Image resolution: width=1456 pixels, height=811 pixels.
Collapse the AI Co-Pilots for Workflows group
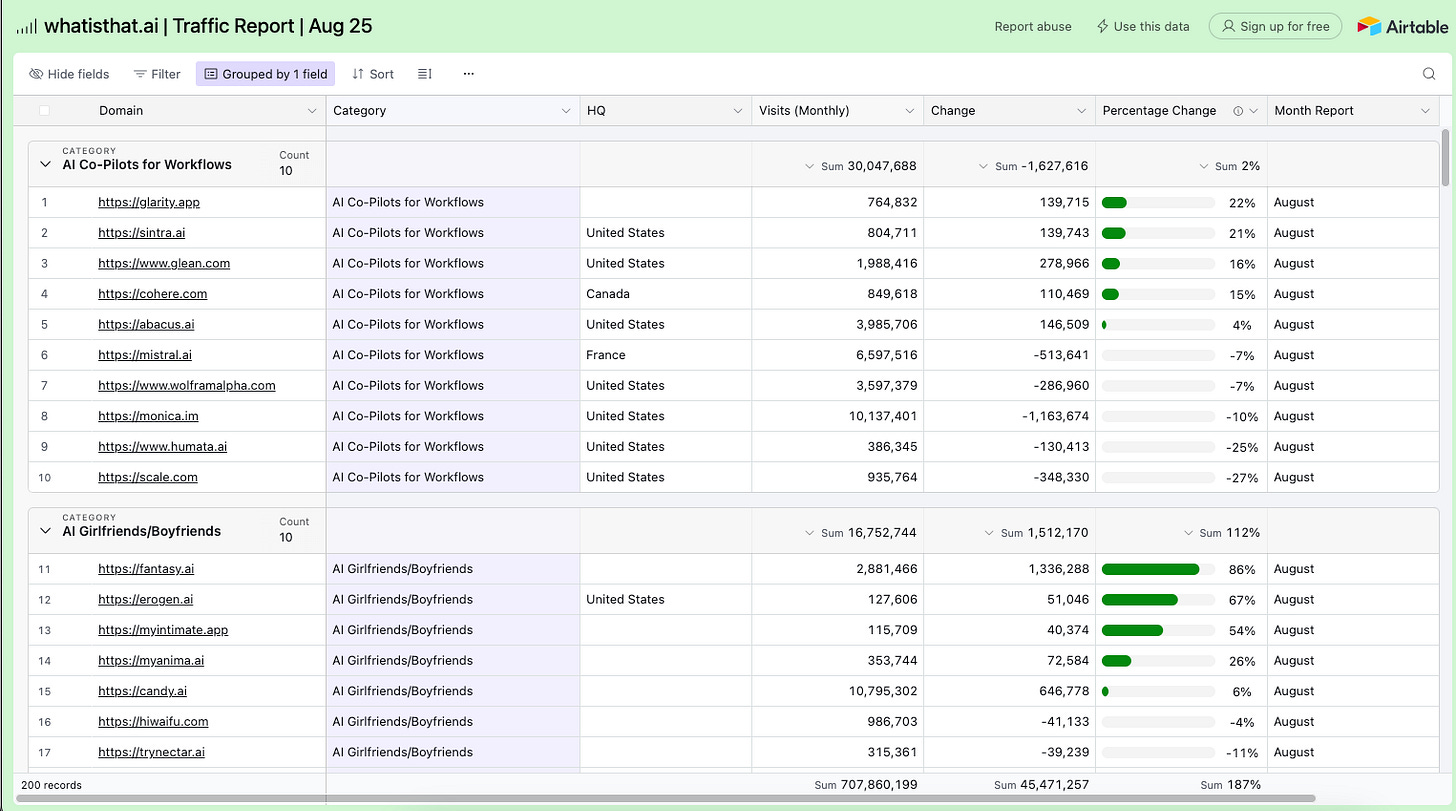click(x=45, y=164)
